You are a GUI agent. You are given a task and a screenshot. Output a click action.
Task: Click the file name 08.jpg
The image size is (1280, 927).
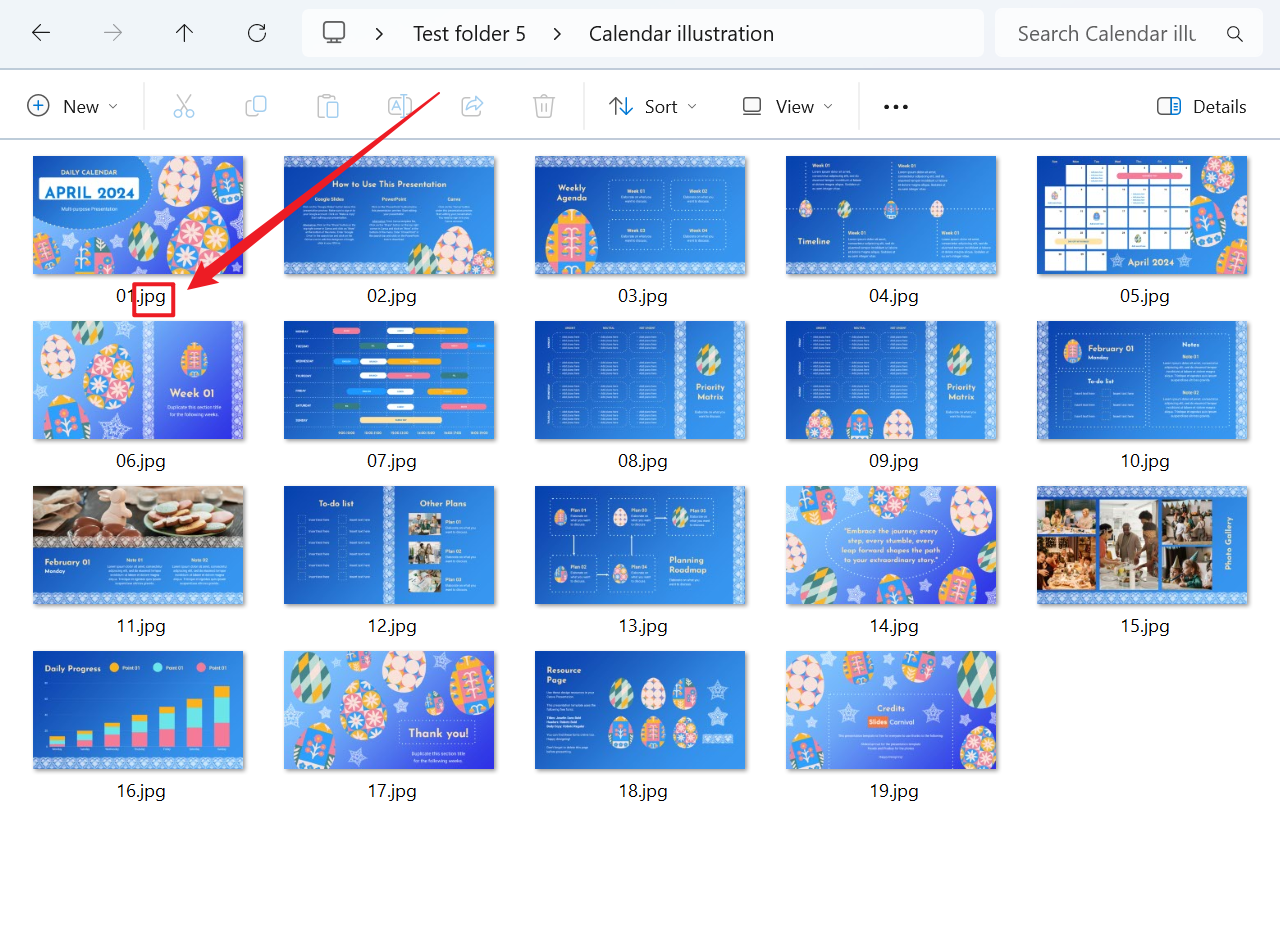[642, 461]
